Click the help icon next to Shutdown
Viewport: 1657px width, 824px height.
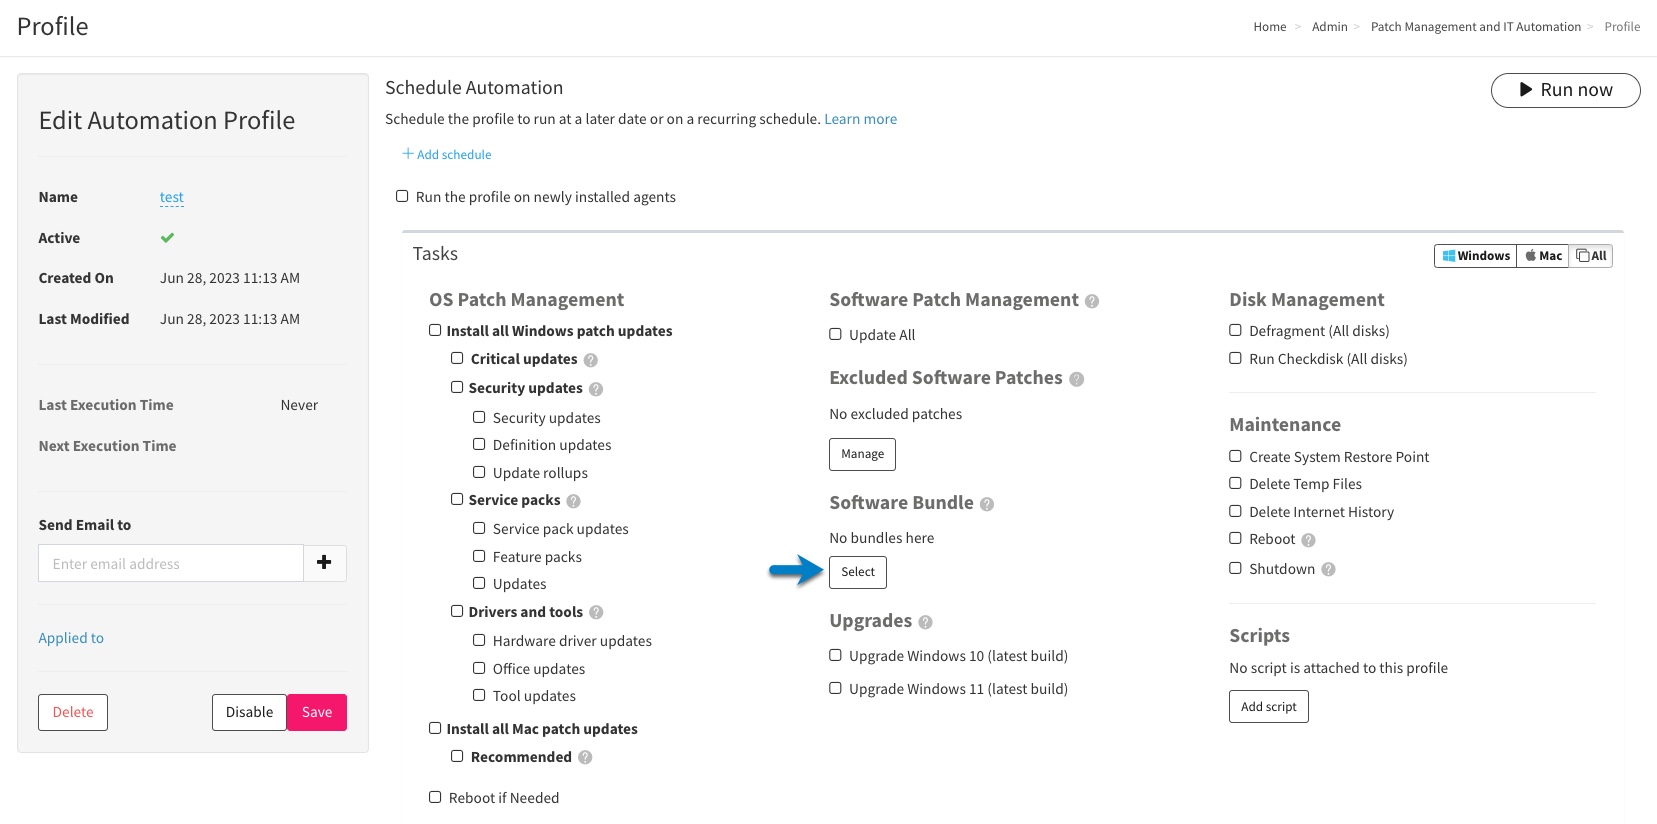tap(1328, 568)
